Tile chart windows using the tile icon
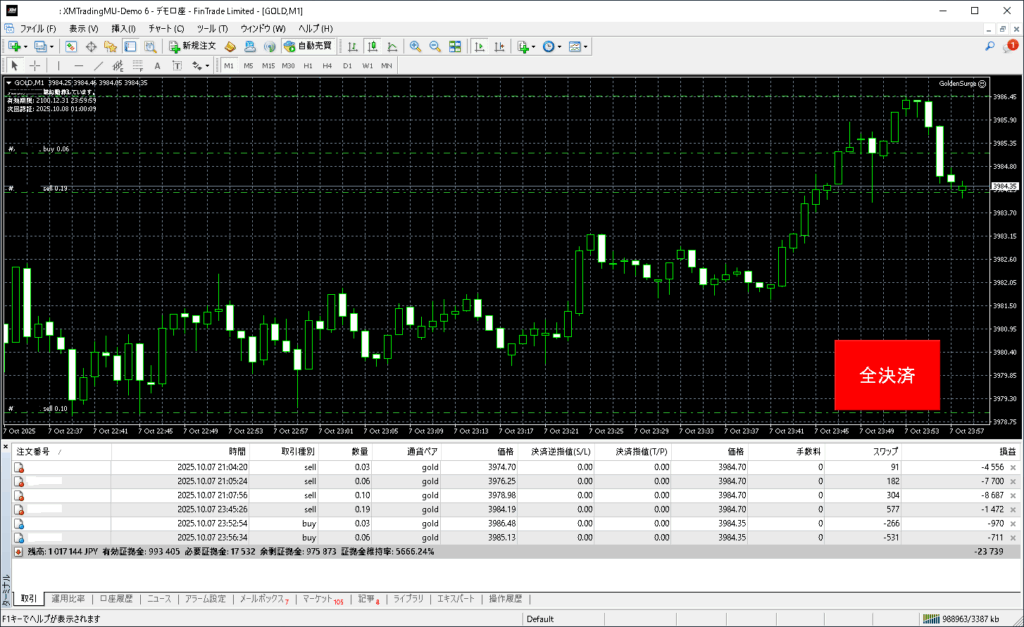1024x627 pixels. [455, 46]
